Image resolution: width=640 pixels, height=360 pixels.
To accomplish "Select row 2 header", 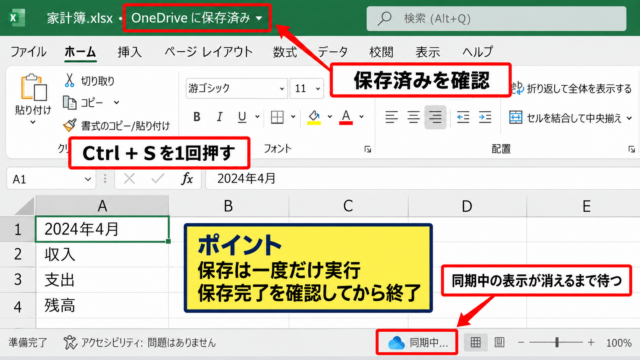I will (18, 254).
